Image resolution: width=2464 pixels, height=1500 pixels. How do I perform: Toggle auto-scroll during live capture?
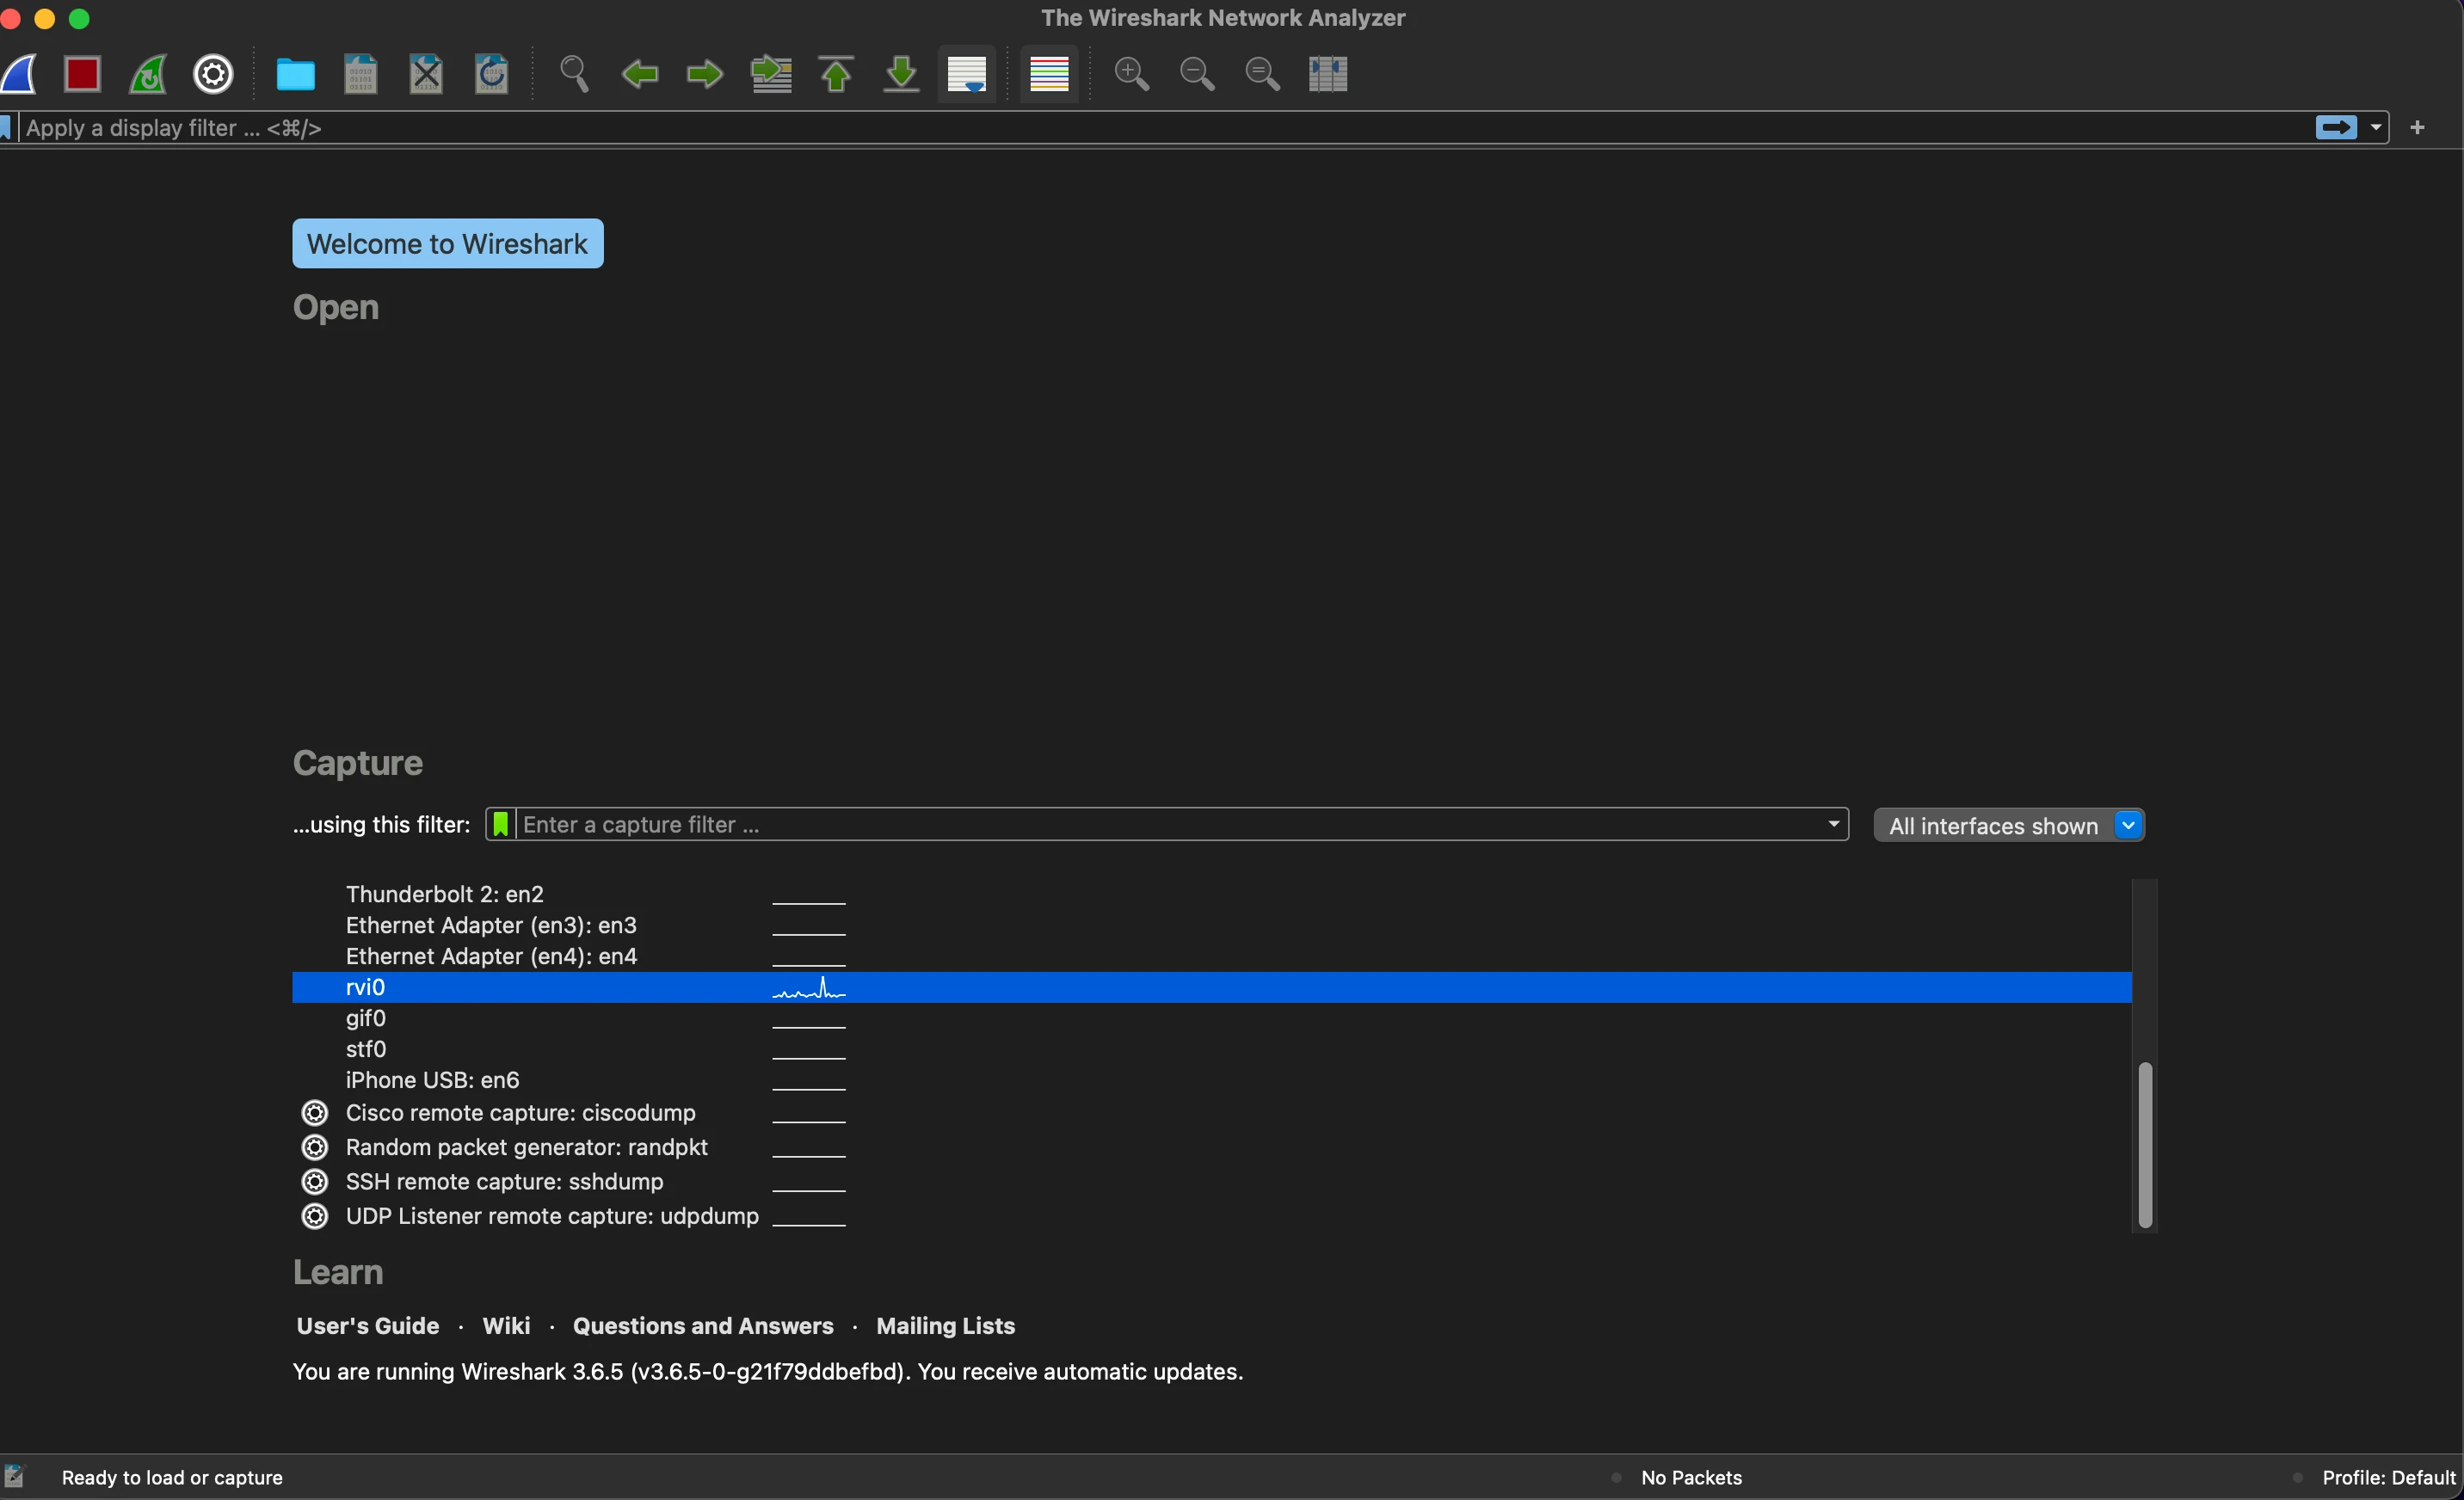[x=966, y=74]
